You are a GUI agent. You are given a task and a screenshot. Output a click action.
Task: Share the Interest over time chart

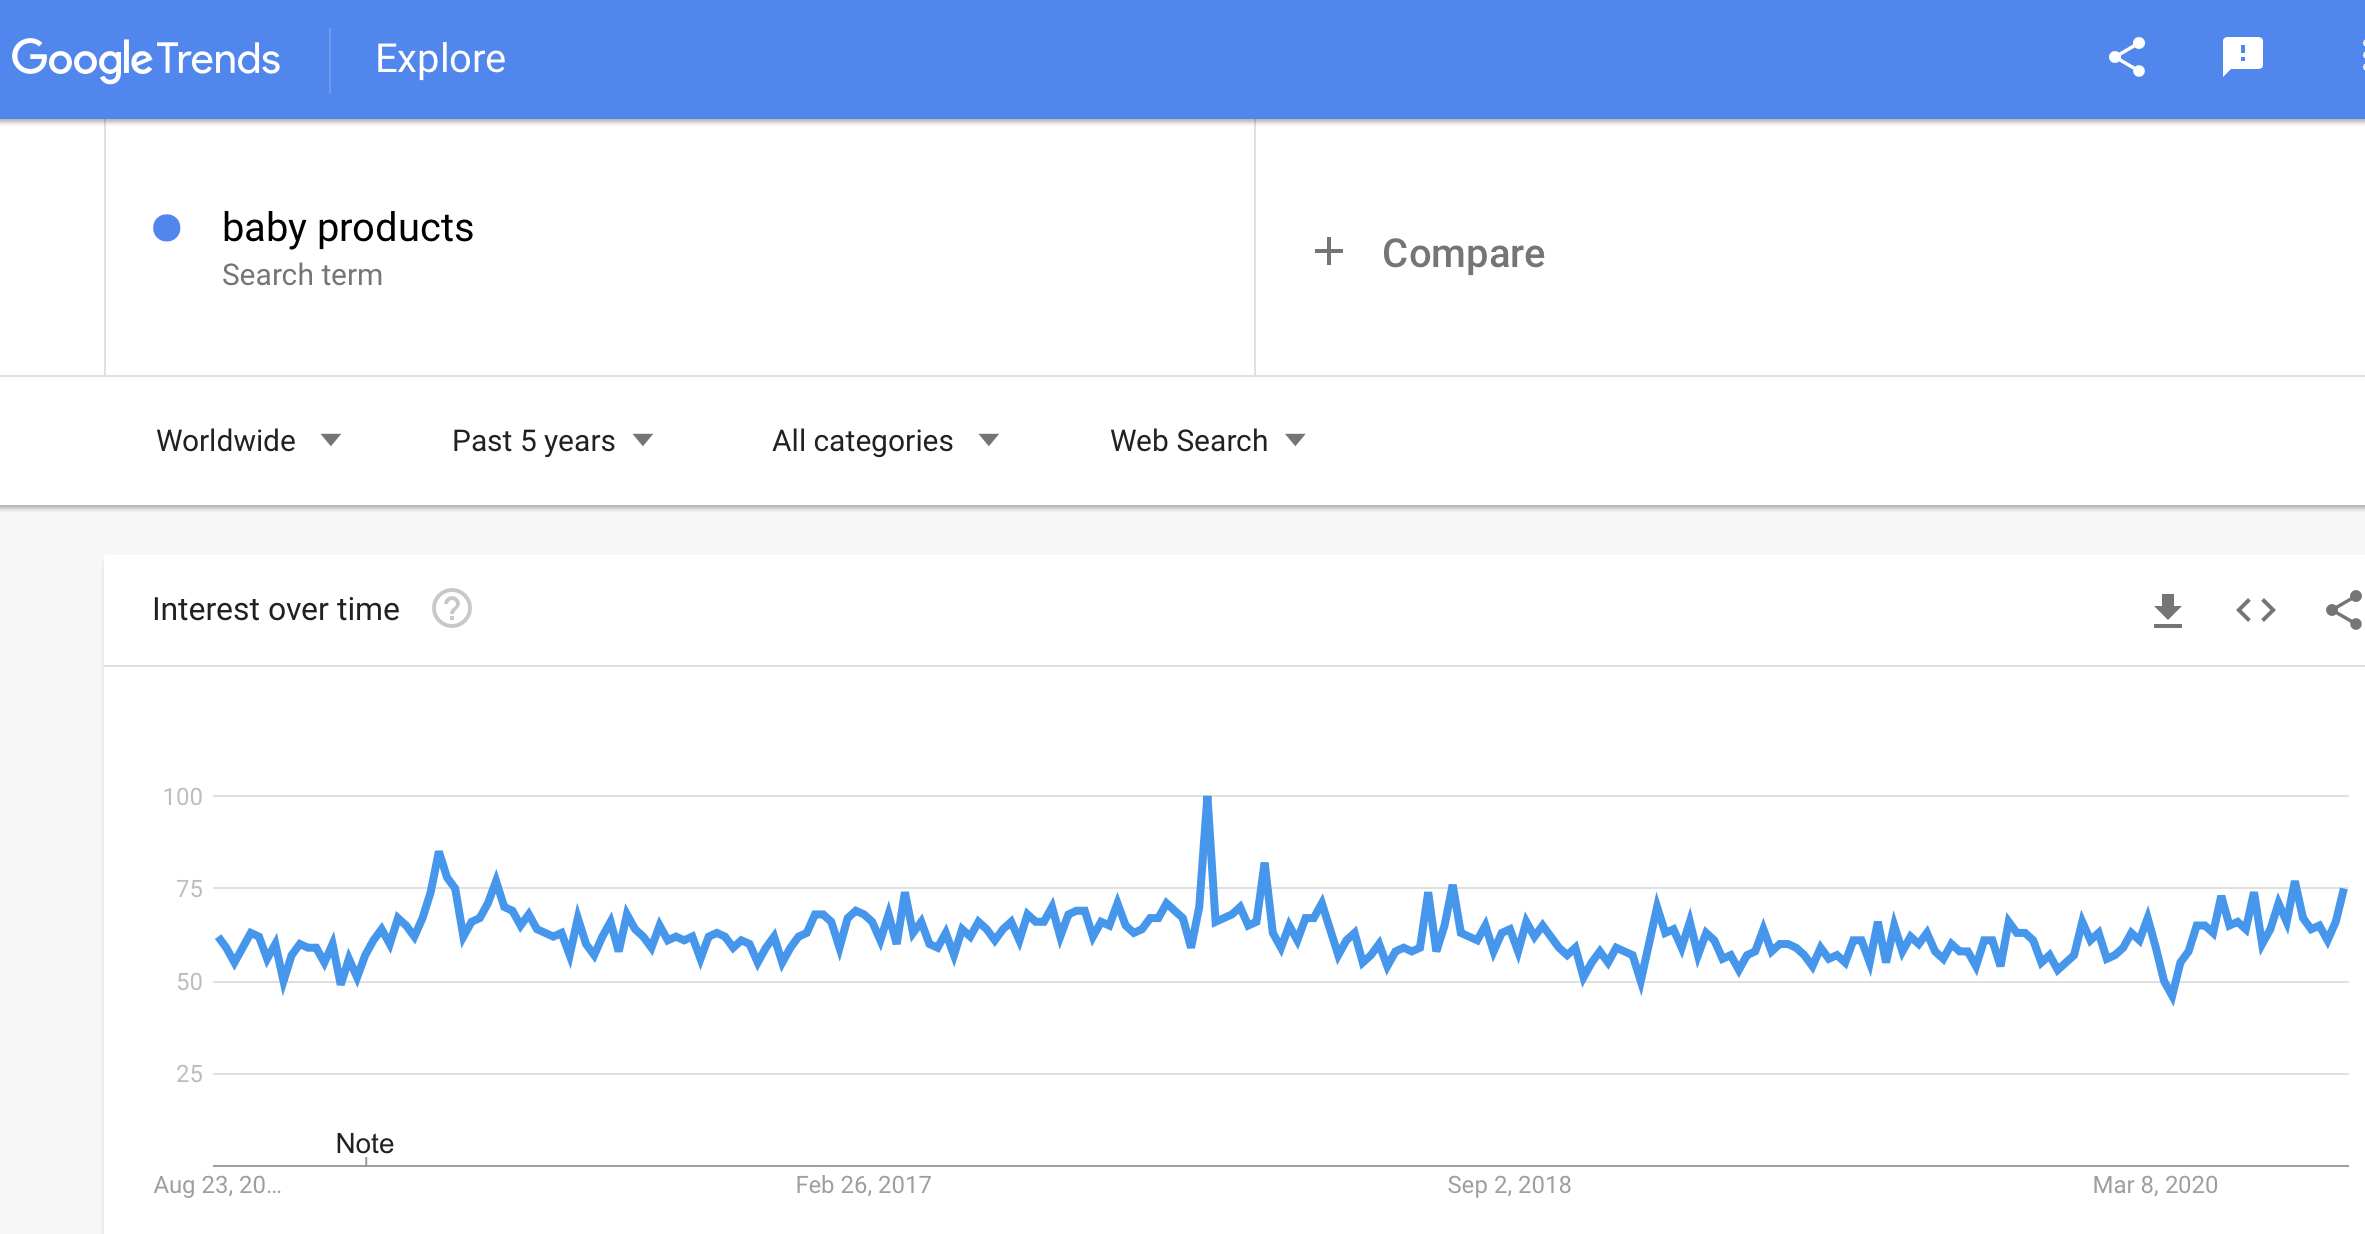click(x=2344, y=610)
